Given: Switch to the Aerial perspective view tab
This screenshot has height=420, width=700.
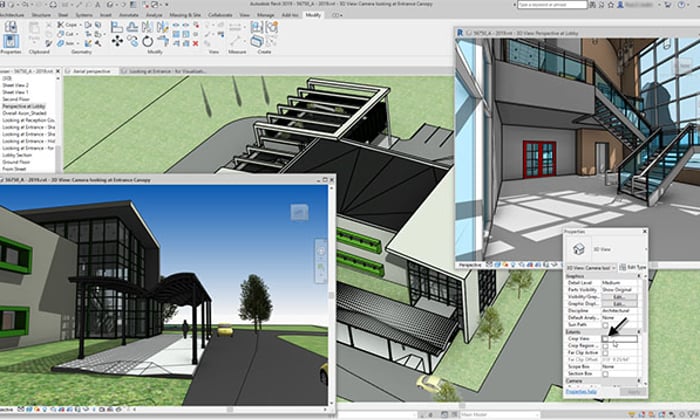Looking at the screenshot, I should click(92, 72).
